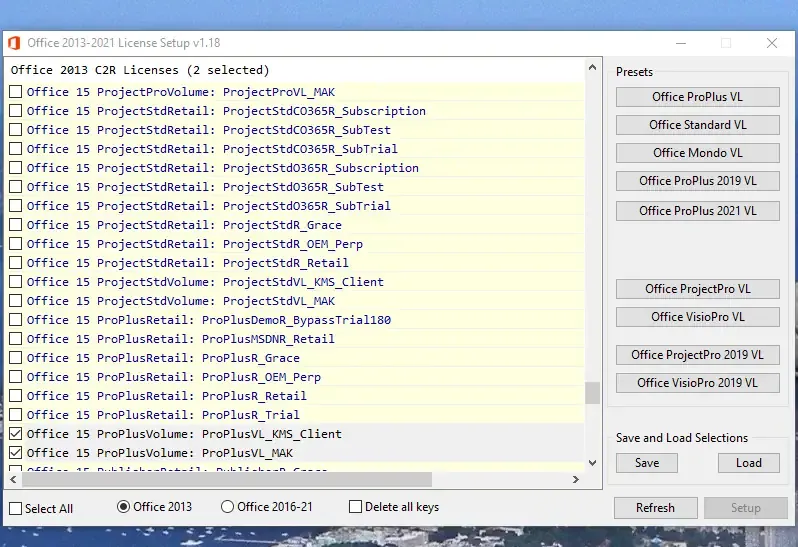This screenshot has width=798, height=547.
Task: Uncheck ProPlusVL_MAK checkbox
Action: click(16, 452)
